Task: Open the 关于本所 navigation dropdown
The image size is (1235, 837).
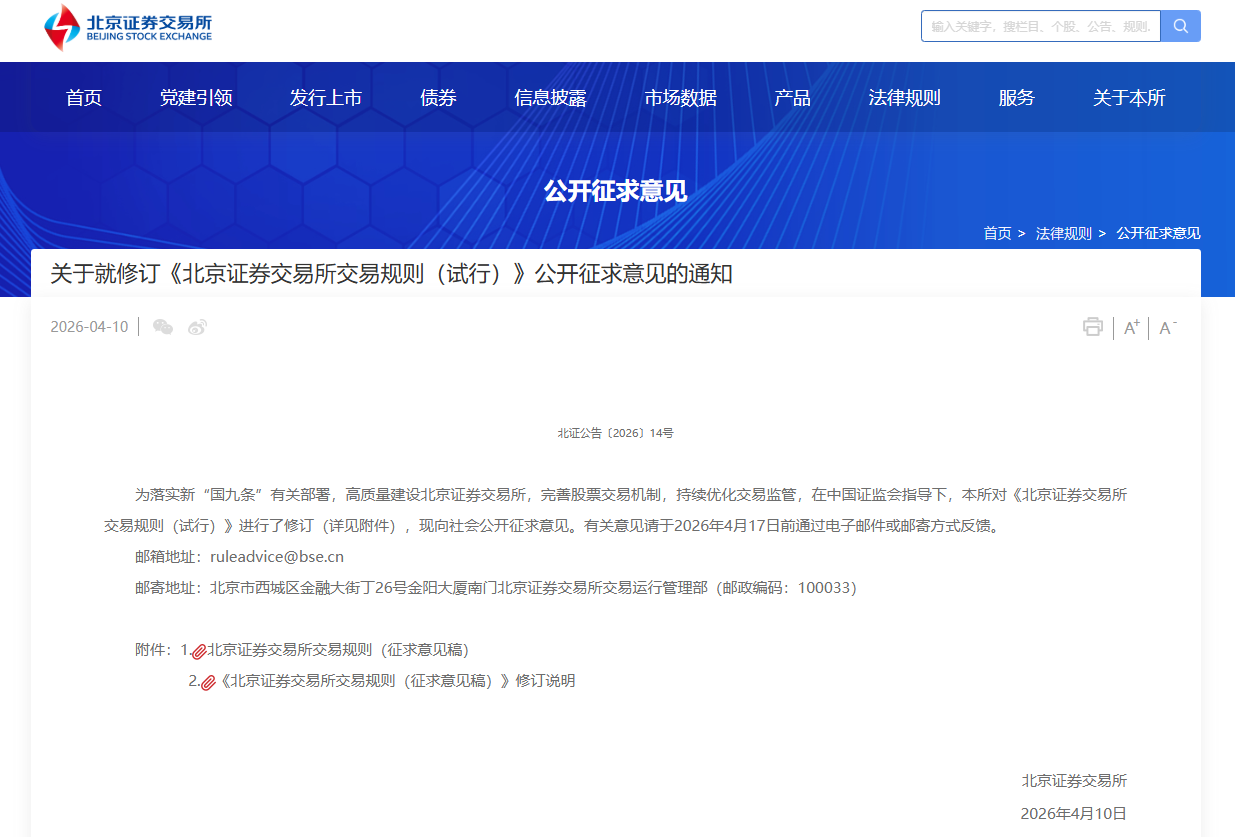Action: click(1128, 97)
